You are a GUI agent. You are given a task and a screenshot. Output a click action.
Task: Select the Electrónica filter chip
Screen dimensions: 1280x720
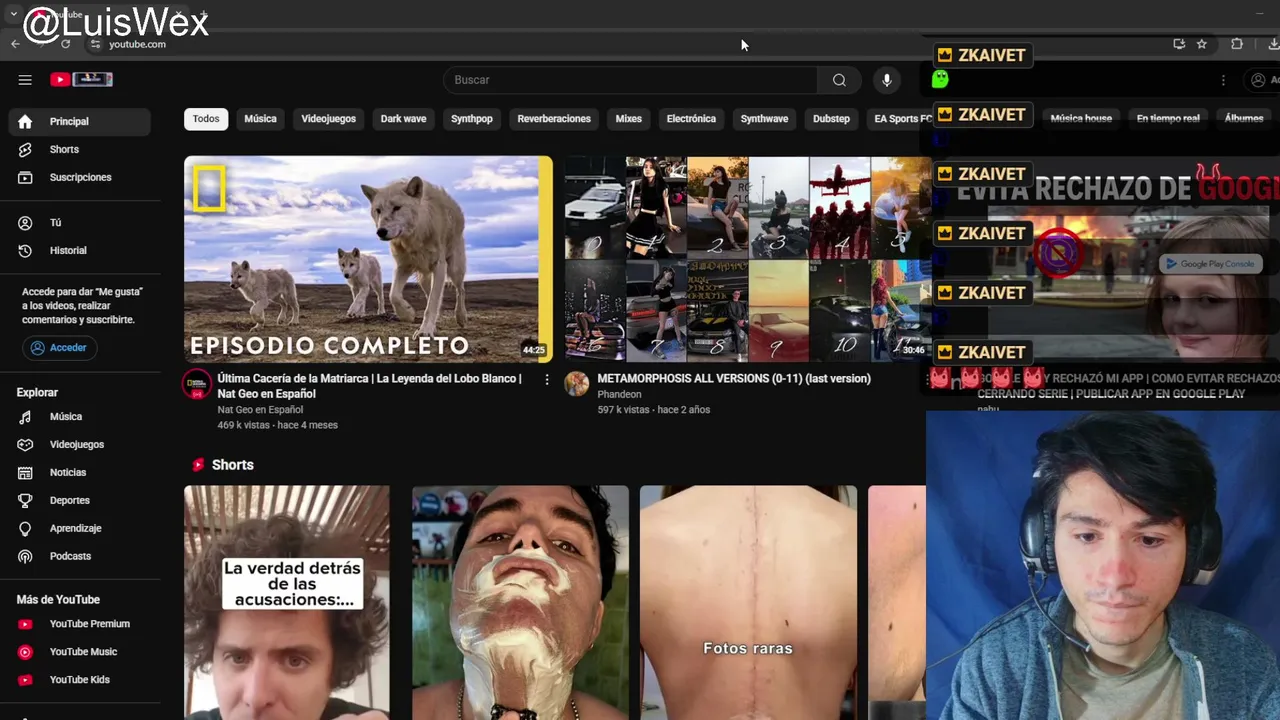coord(691,119)
